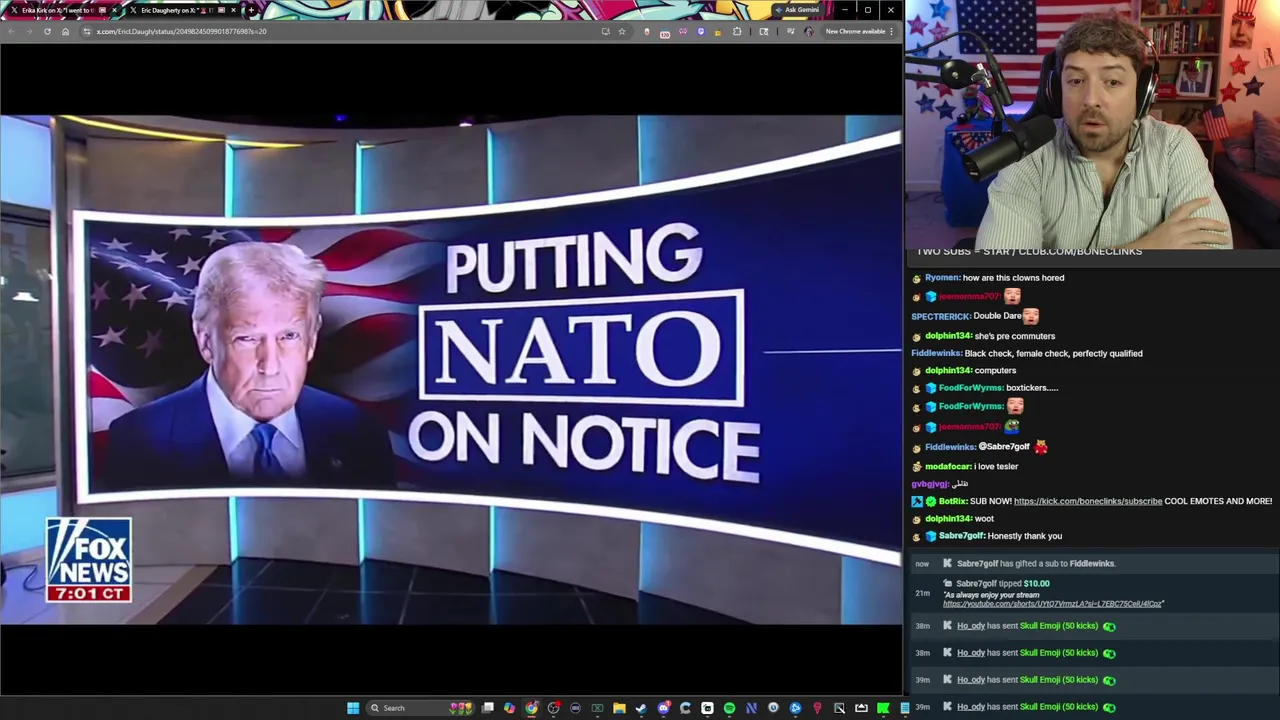Viewport: 1280px width, 720px height.
Task: Click the 'i love tesler' chat message
Action: tap(995, 466)
